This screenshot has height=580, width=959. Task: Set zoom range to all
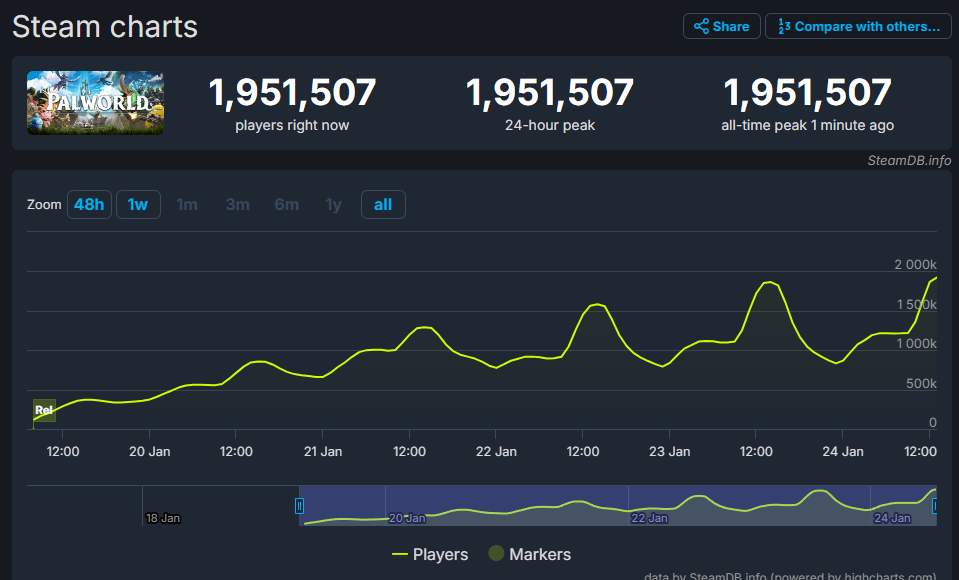(383, 204)
